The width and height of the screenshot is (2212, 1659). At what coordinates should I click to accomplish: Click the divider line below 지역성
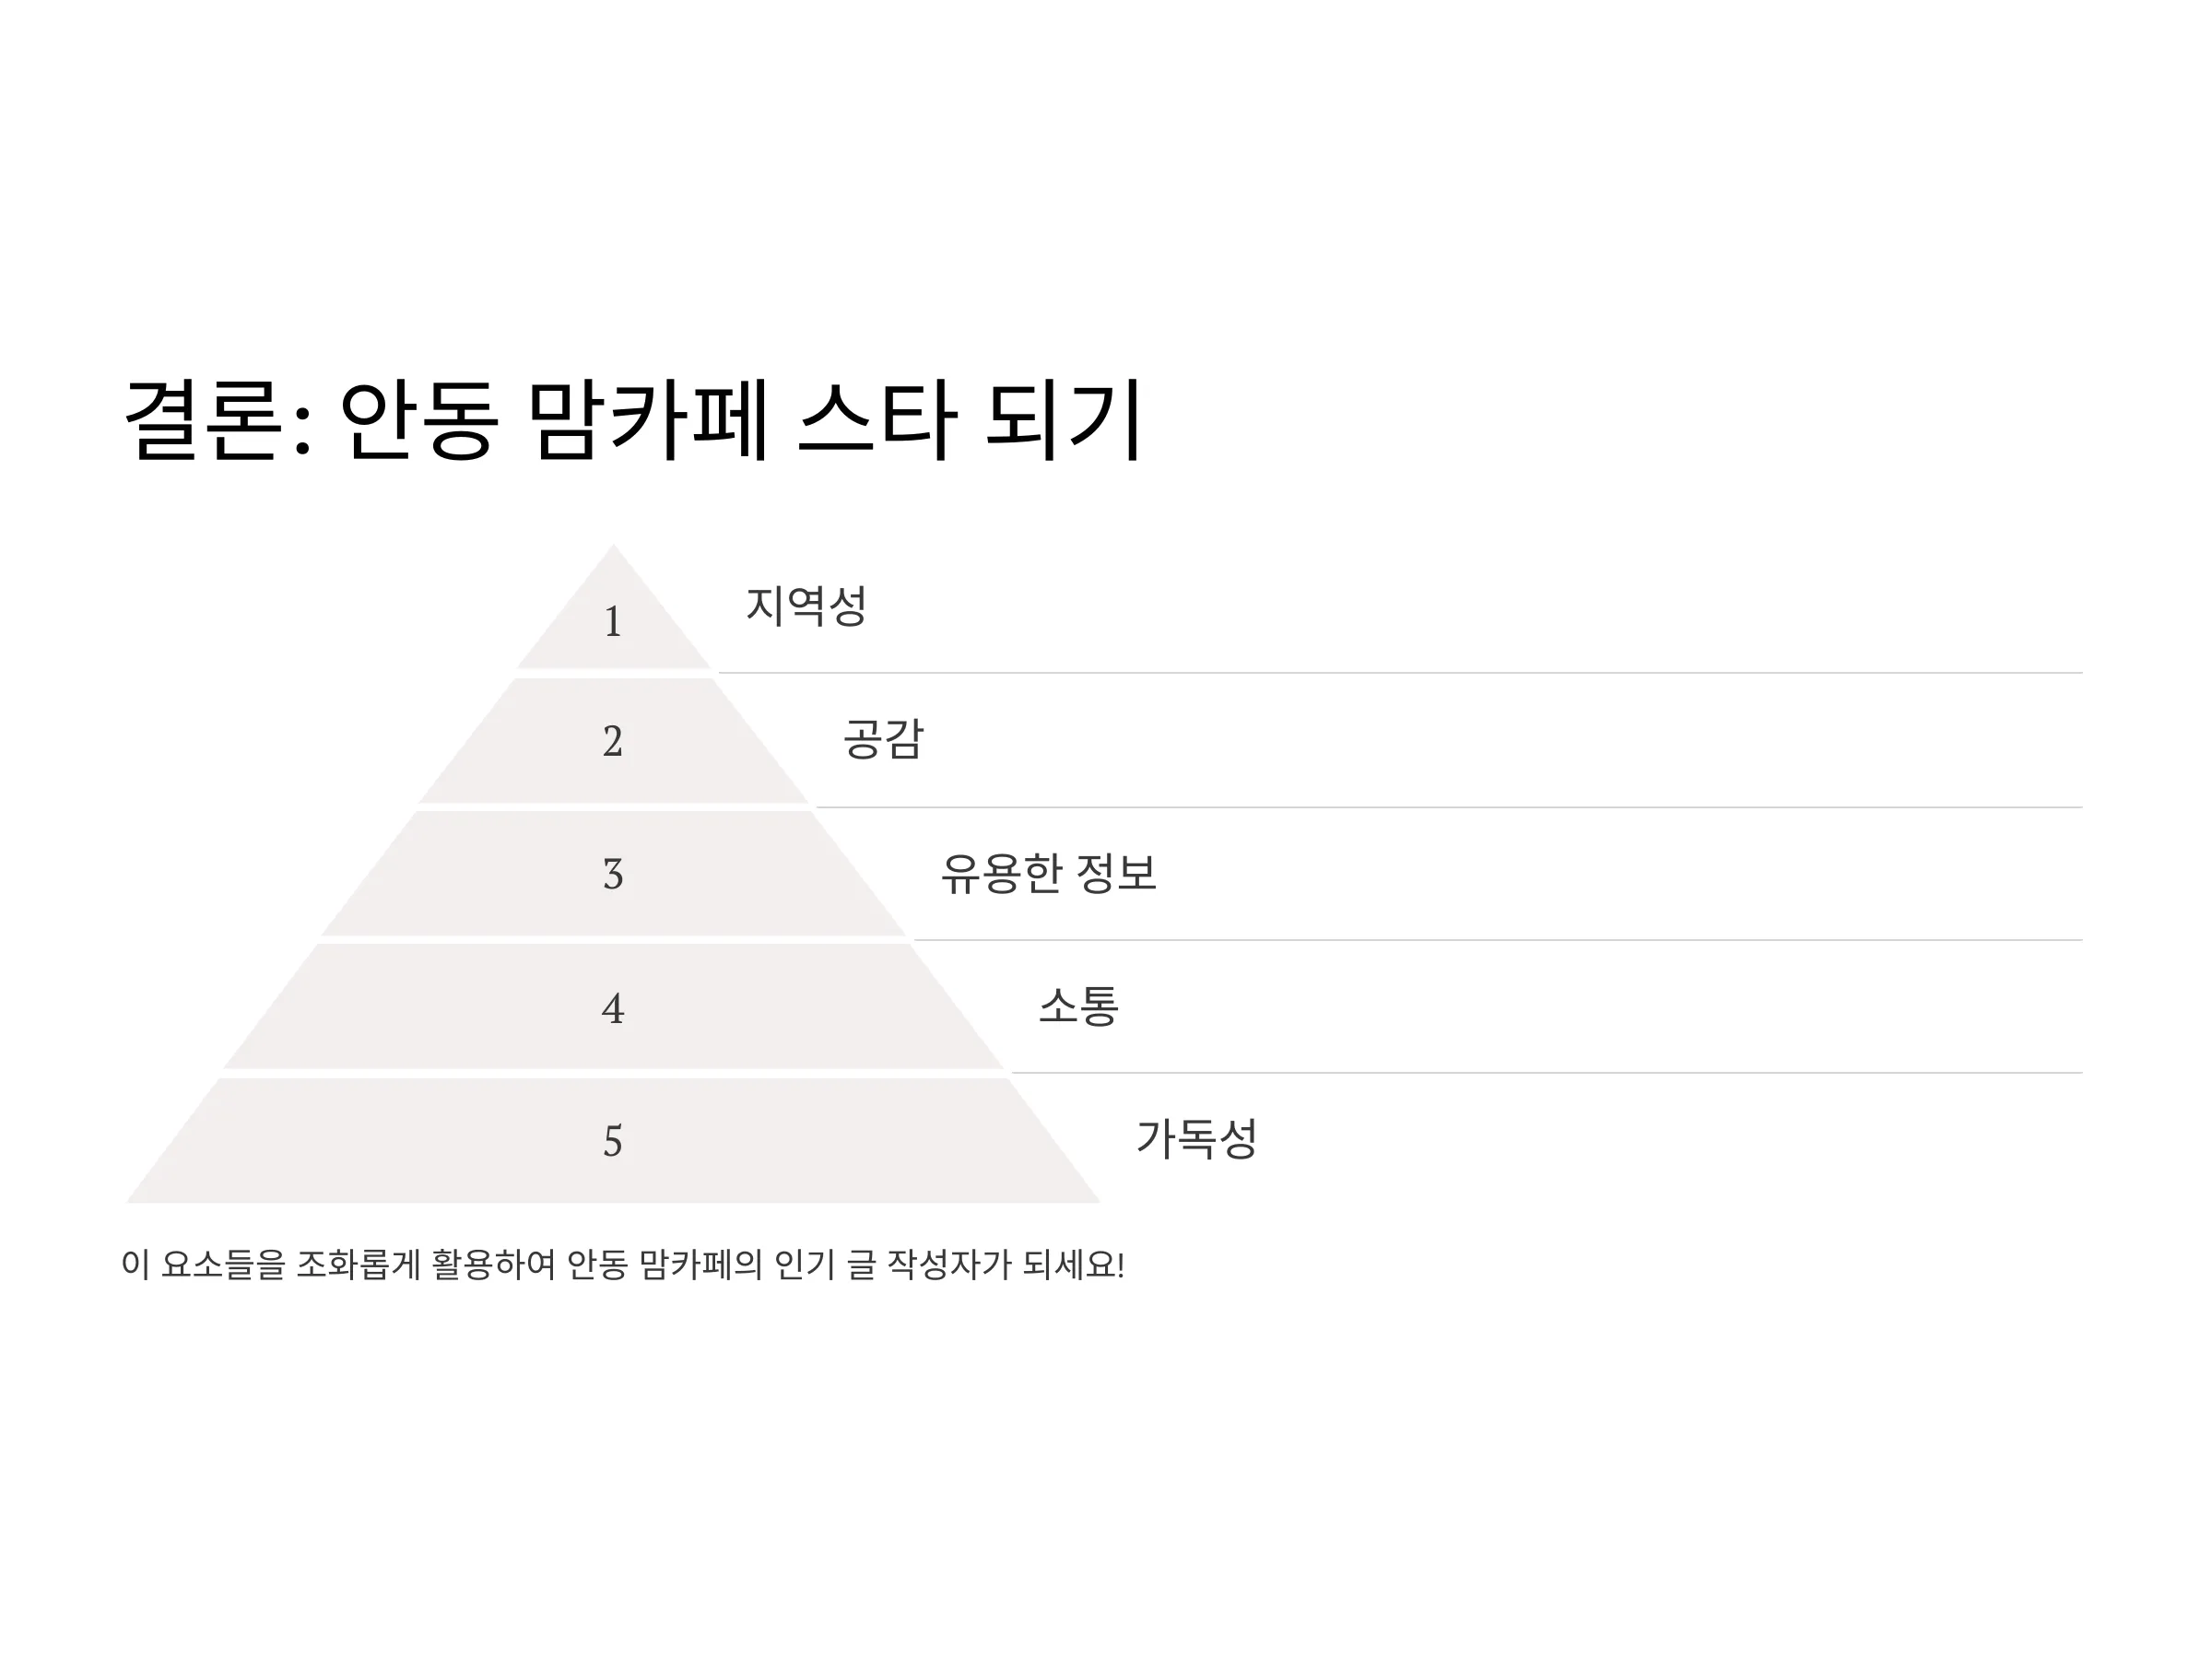click(1400, 673)
